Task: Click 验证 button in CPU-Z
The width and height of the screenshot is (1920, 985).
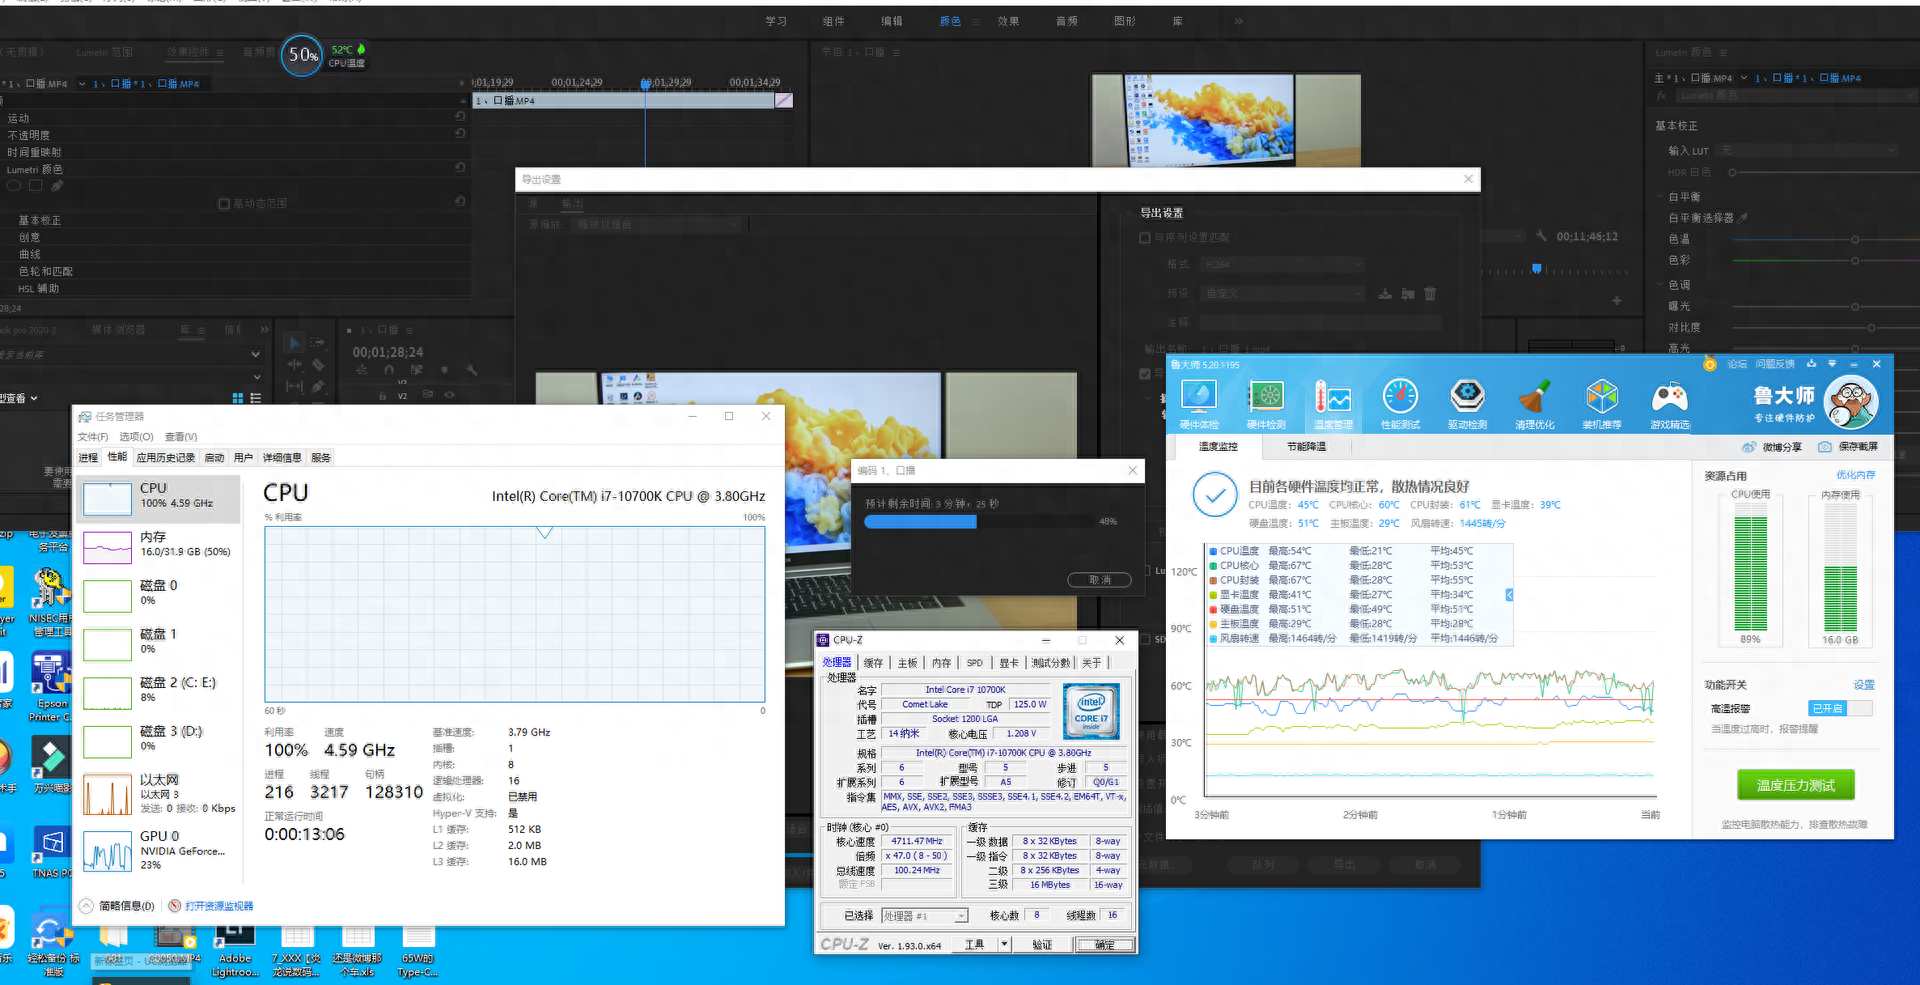Action: click(1042, 944)
